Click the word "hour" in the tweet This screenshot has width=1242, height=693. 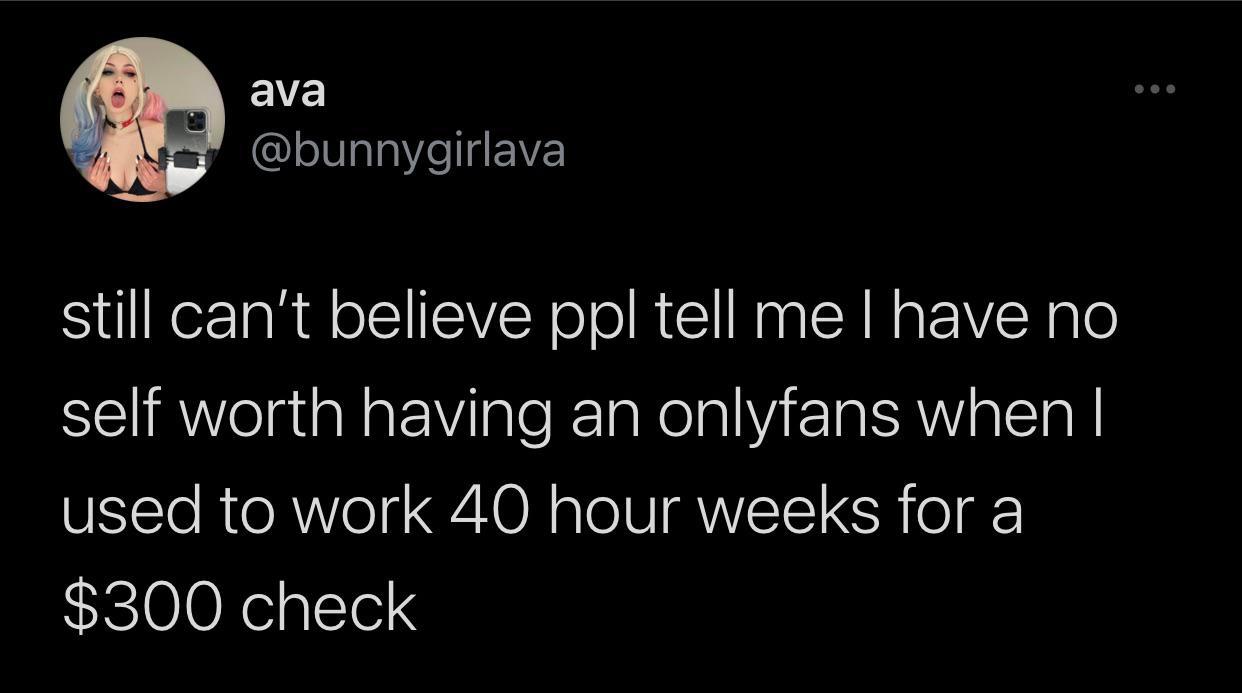619,512
